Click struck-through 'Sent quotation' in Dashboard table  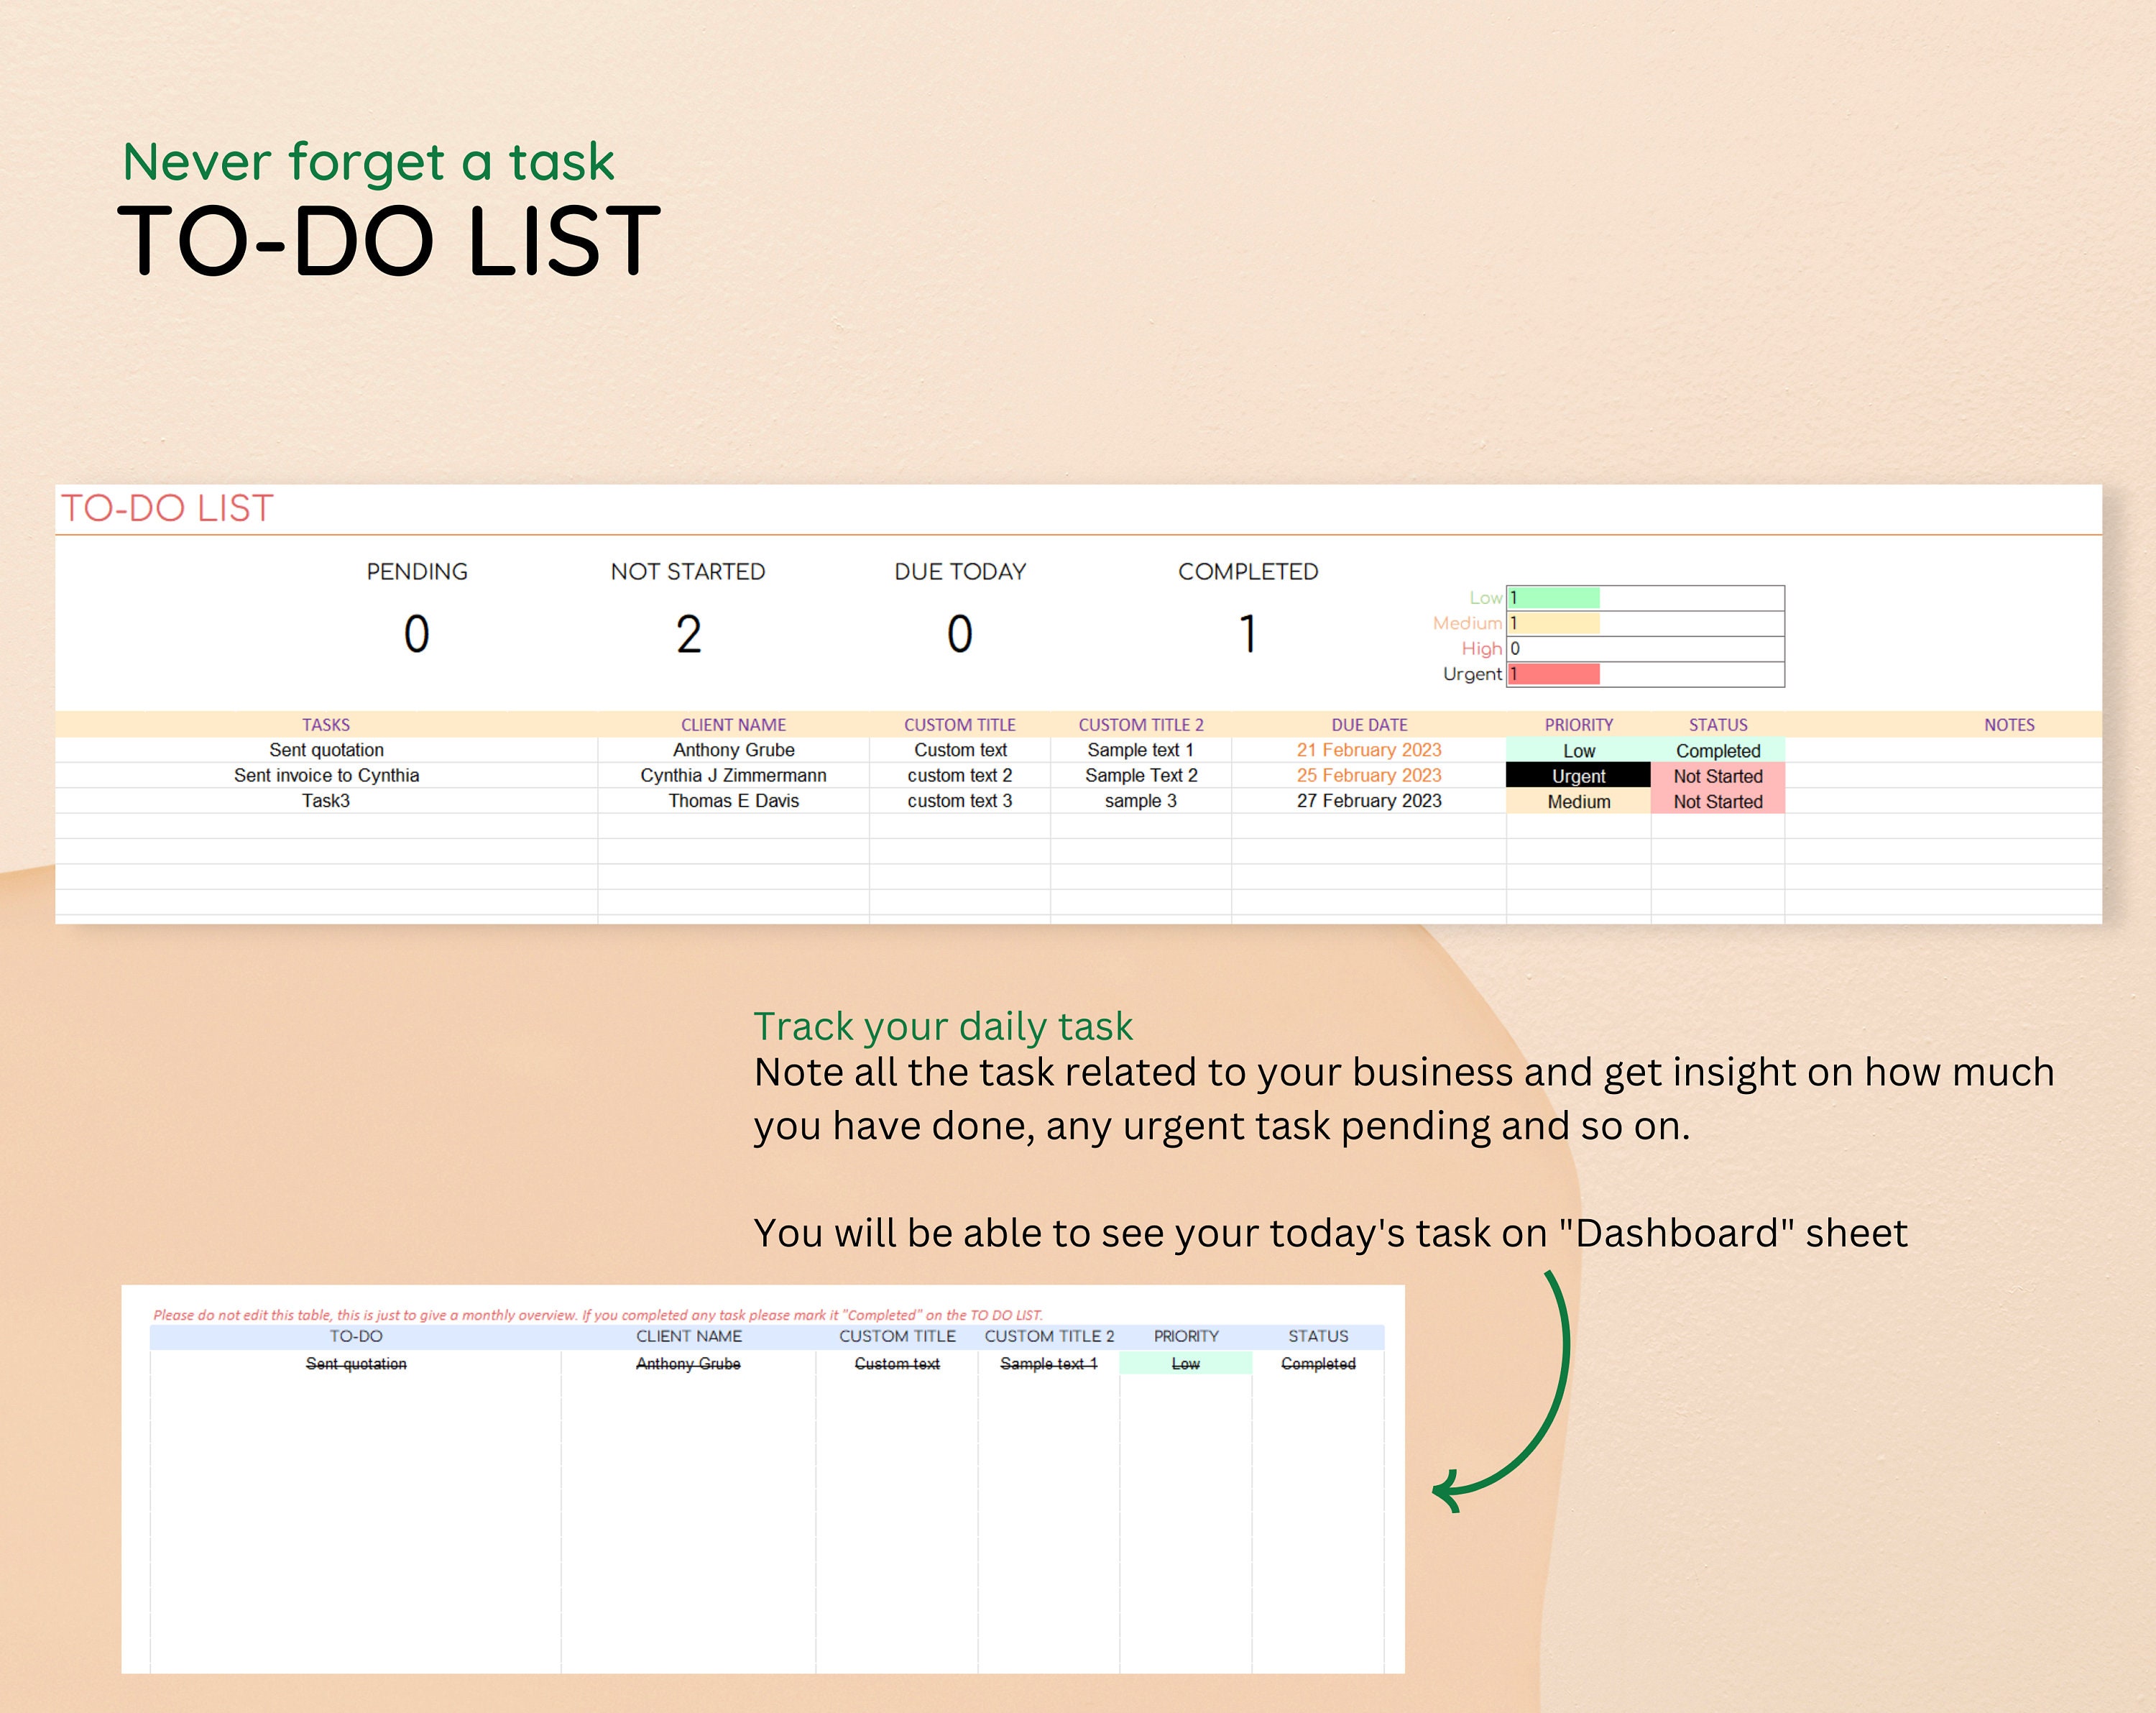pyautogui.click(x=356, y=1364)
